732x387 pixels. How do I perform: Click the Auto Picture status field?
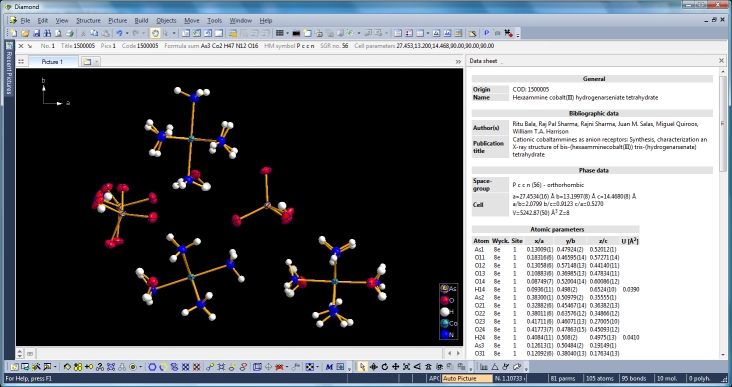click(467, 378)
